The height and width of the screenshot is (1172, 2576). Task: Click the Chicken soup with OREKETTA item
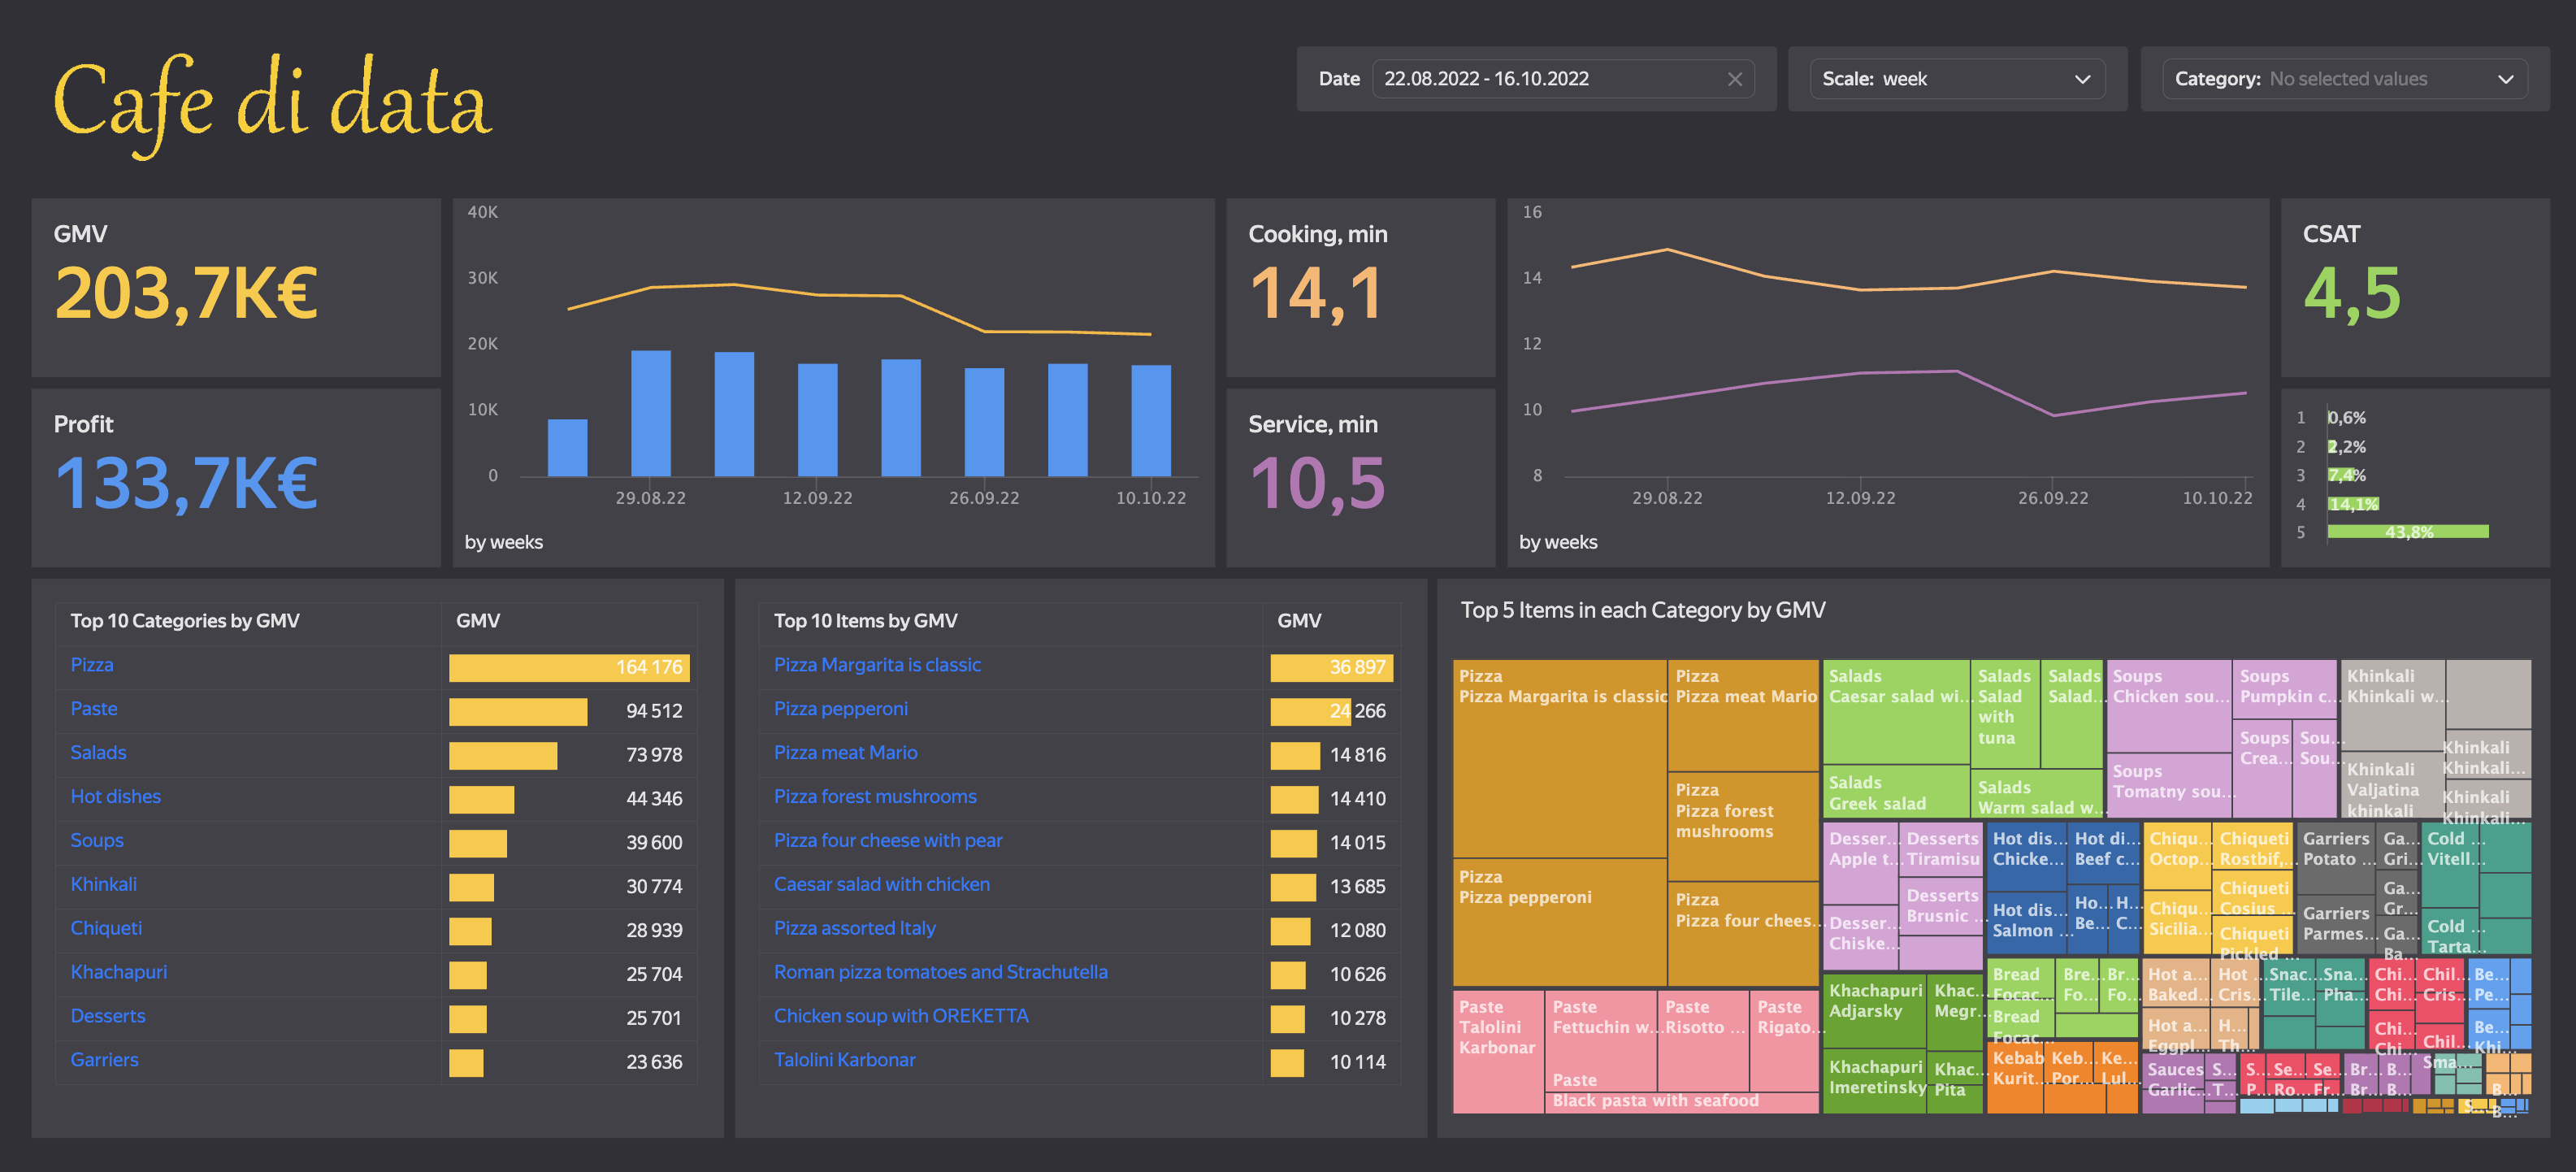pyautogui.click(x=900, y=1016)
